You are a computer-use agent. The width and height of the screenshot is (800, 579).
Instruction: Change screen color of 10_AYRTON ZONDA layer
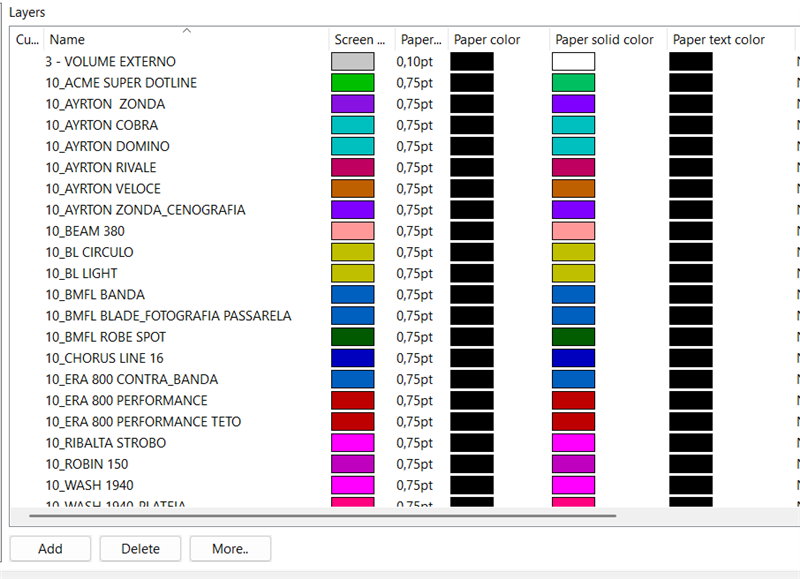(352, 104)
